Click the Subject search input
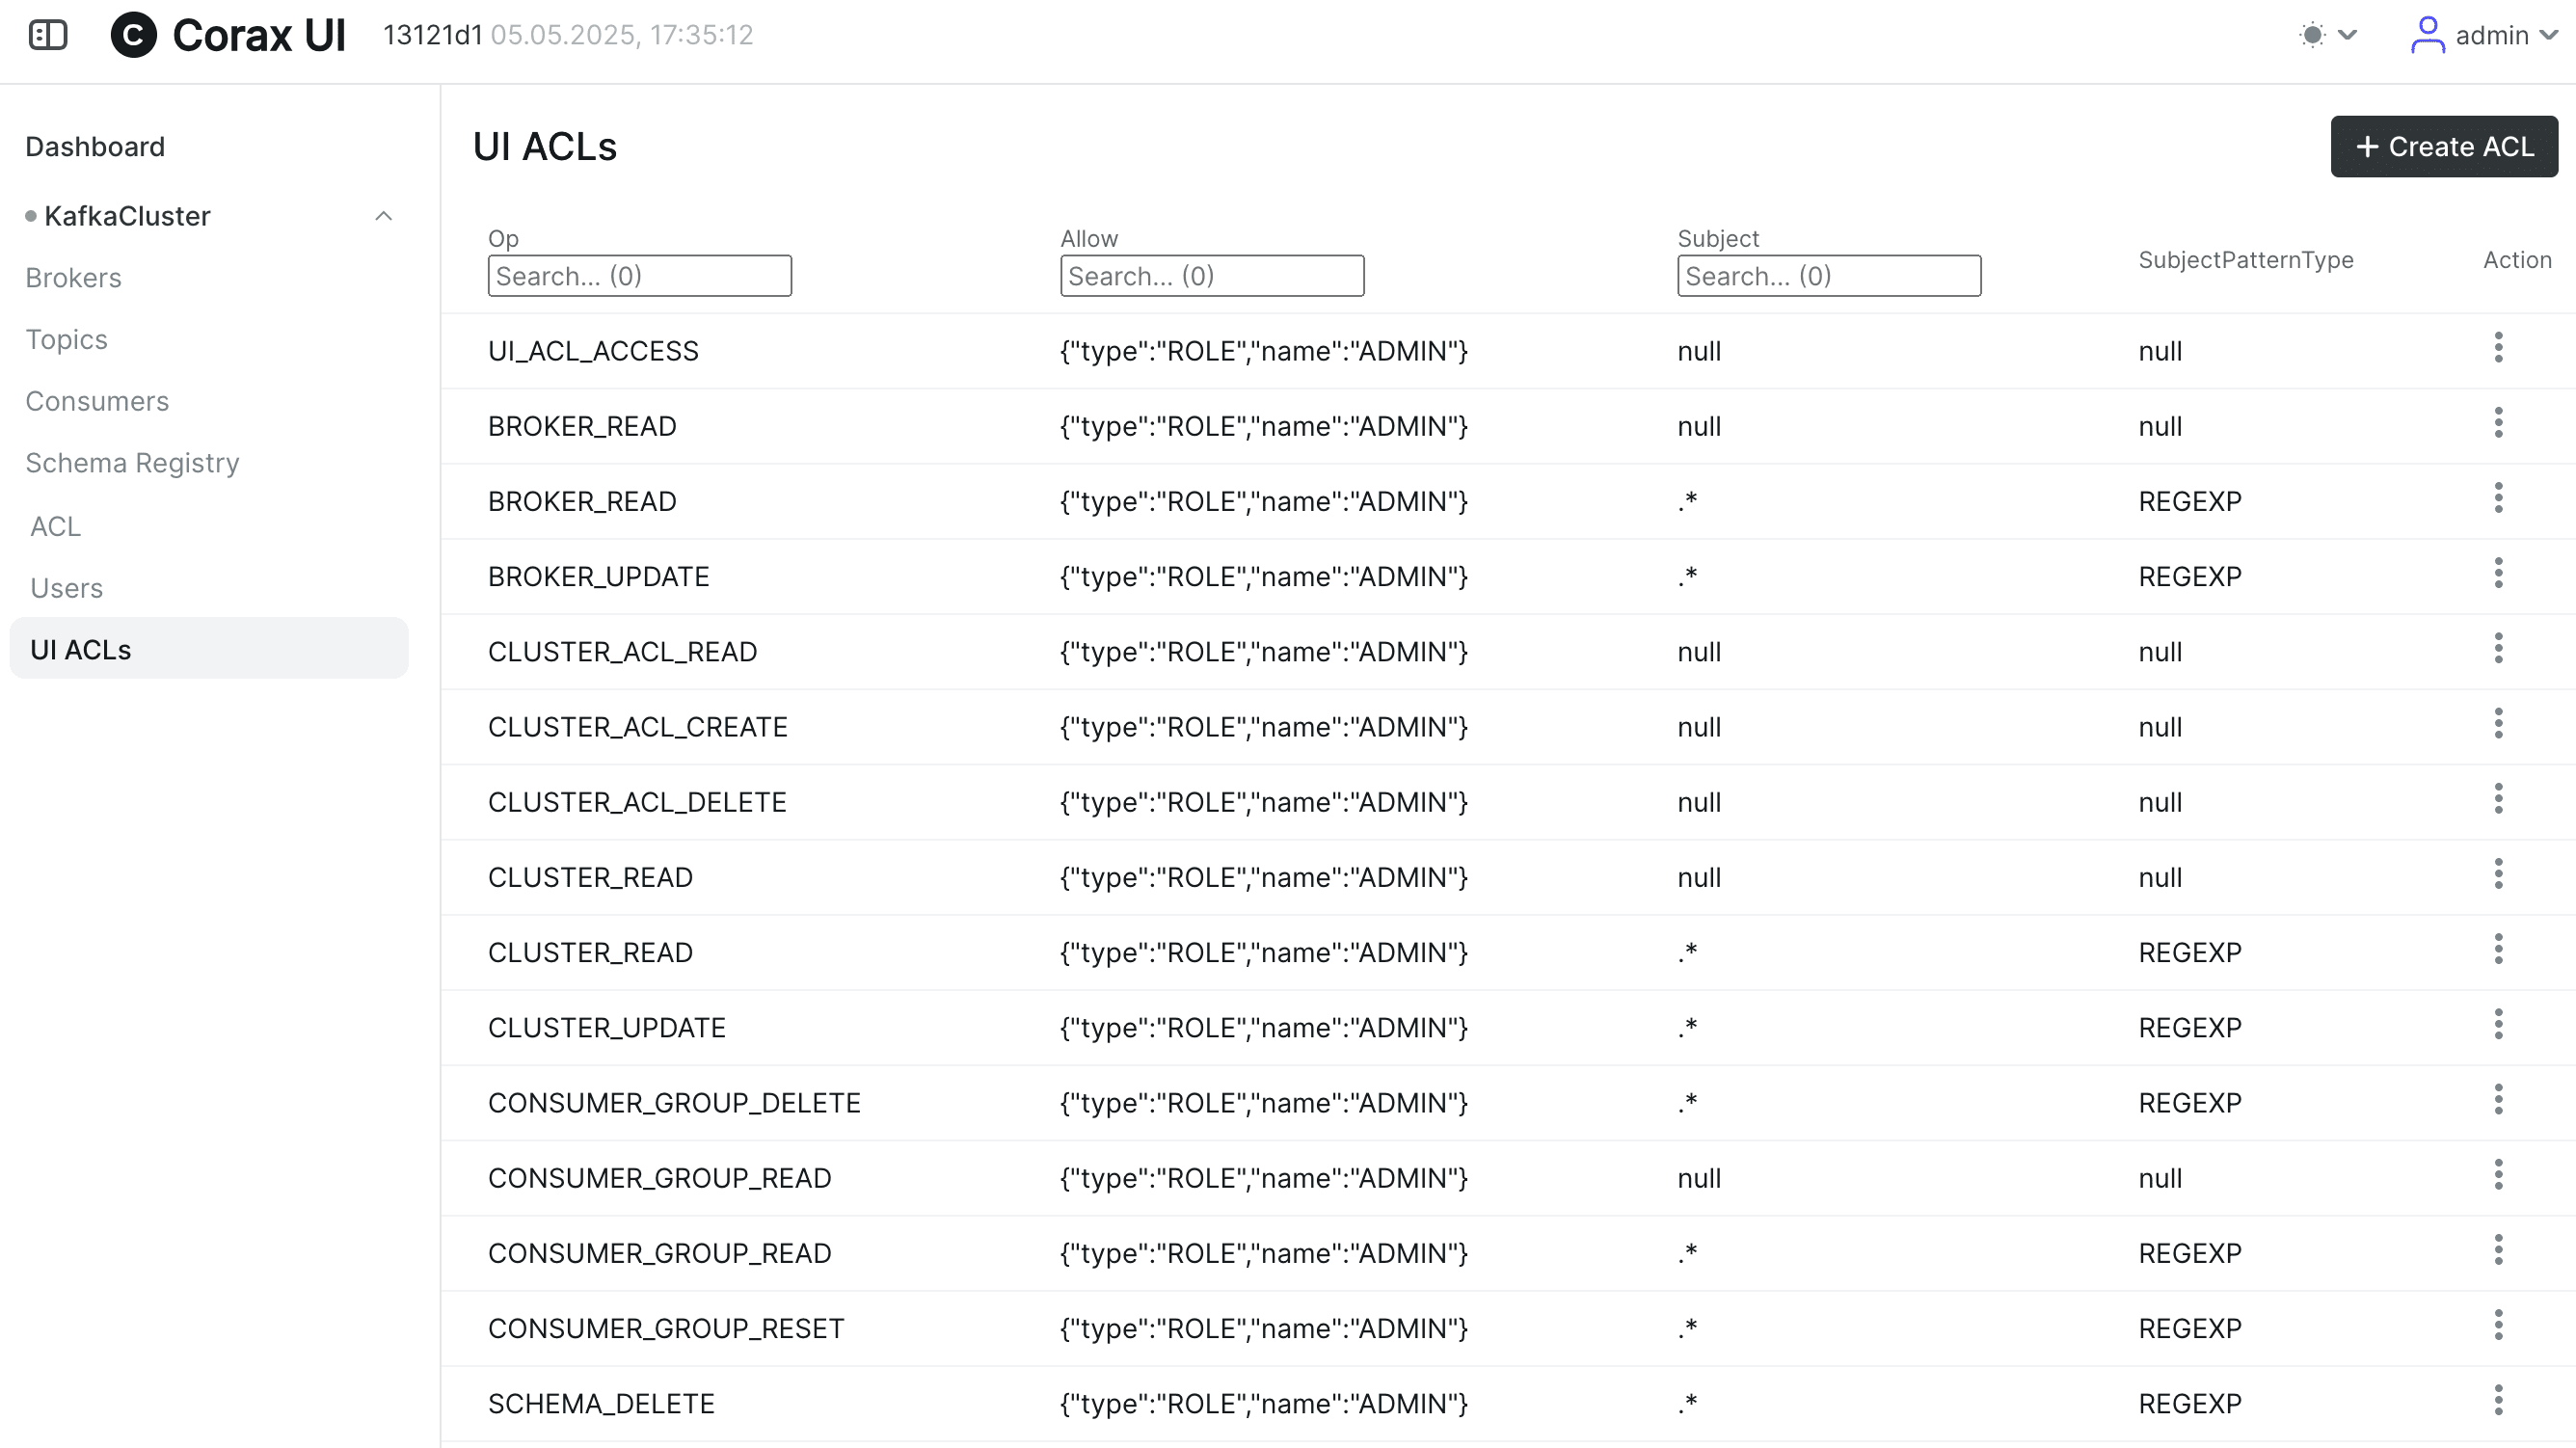 coord(1828,276)
